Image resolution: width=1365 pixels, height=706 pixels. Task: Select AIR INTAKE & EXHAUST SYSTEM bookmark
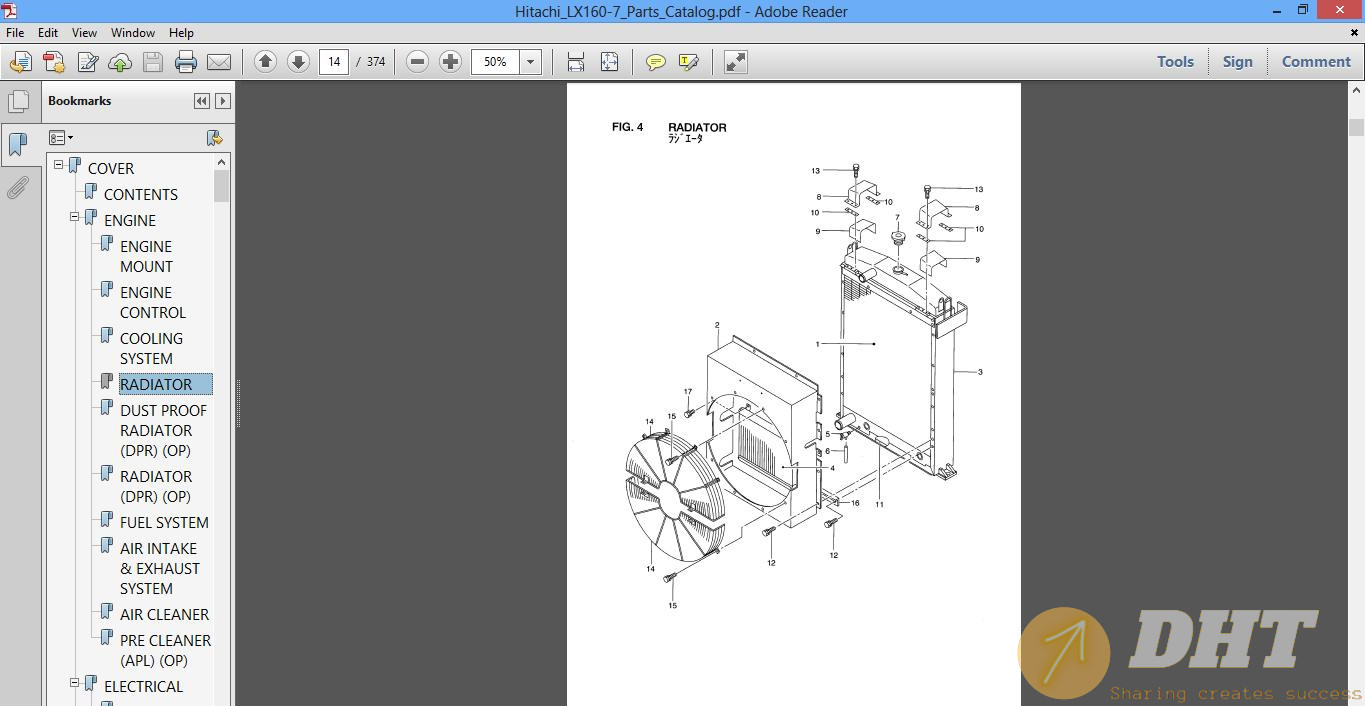pyautogui.click(x=160, y=568)
